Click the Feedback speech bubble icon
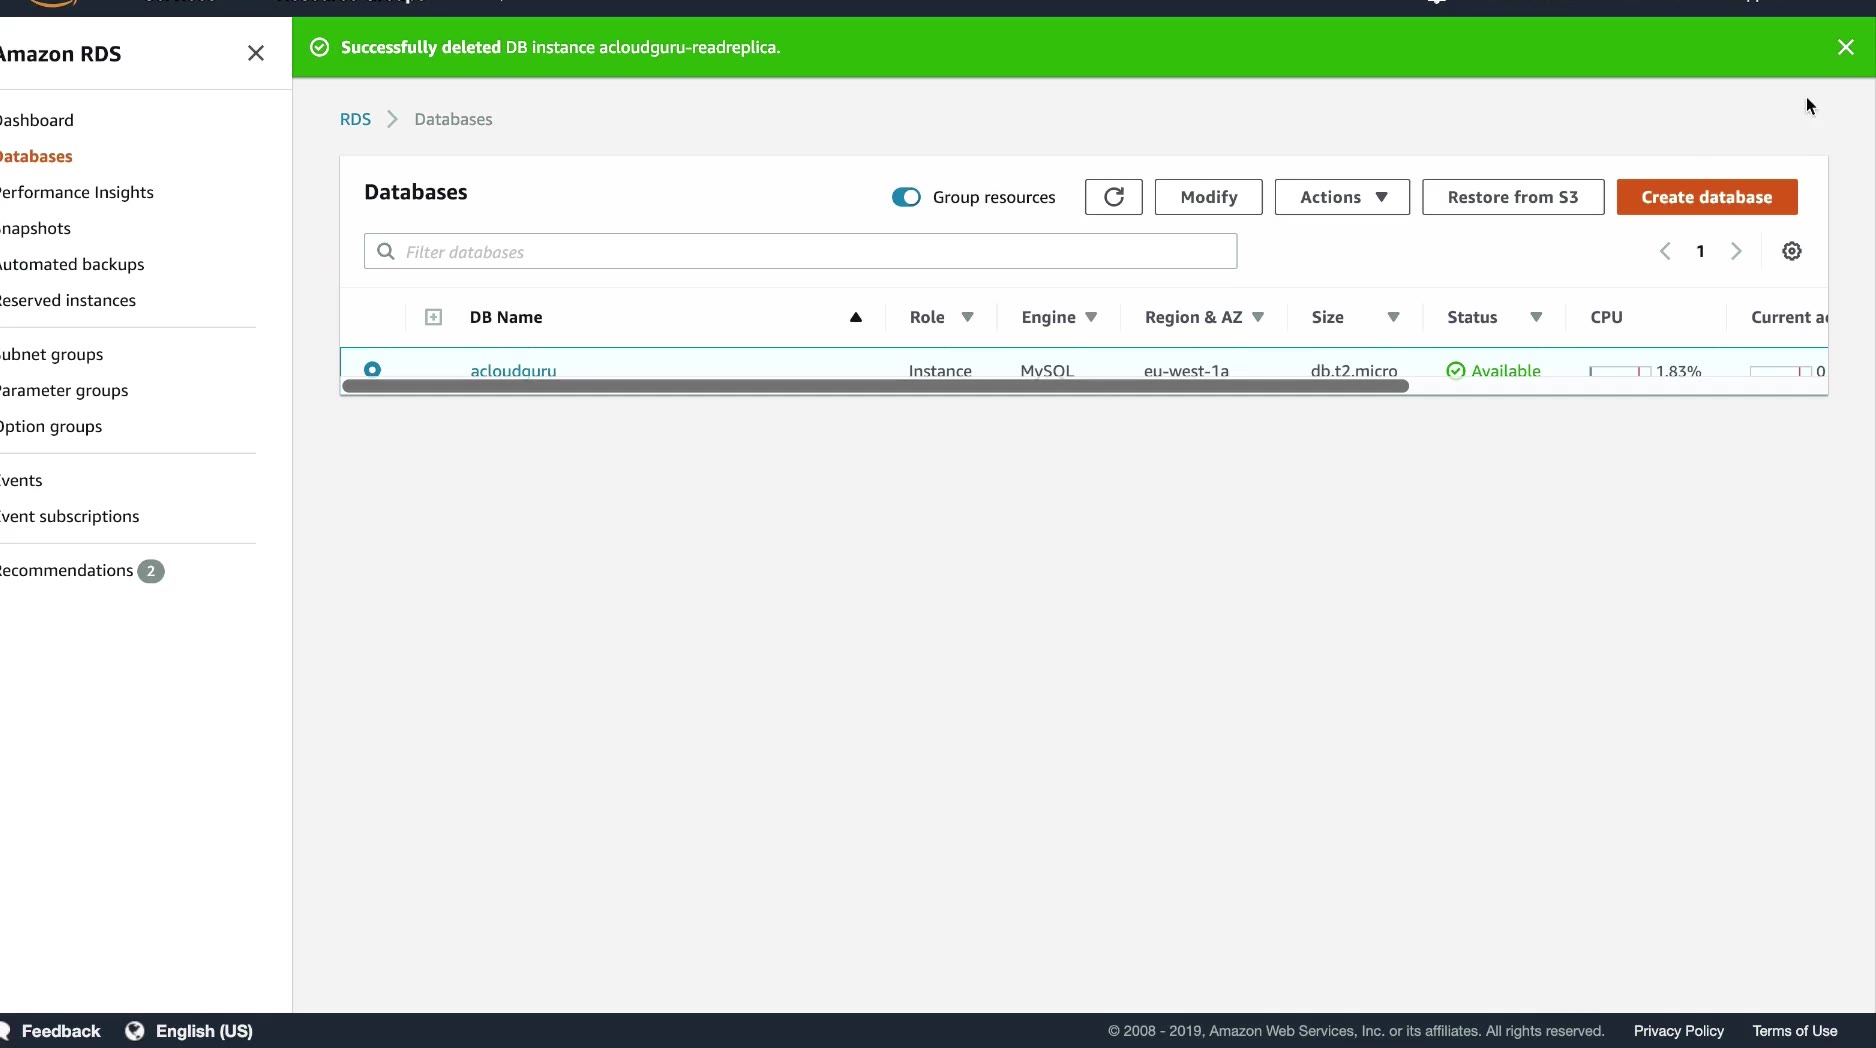1876x1048 pixels. point(5,1031)
